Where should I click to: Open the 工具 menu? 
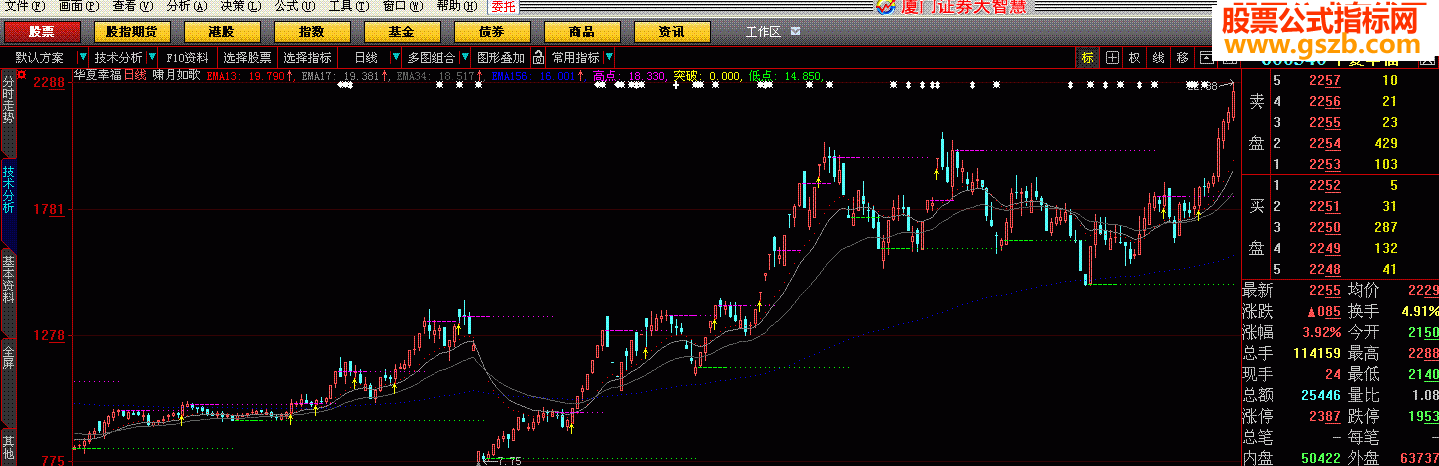click(x=349, y=6)
